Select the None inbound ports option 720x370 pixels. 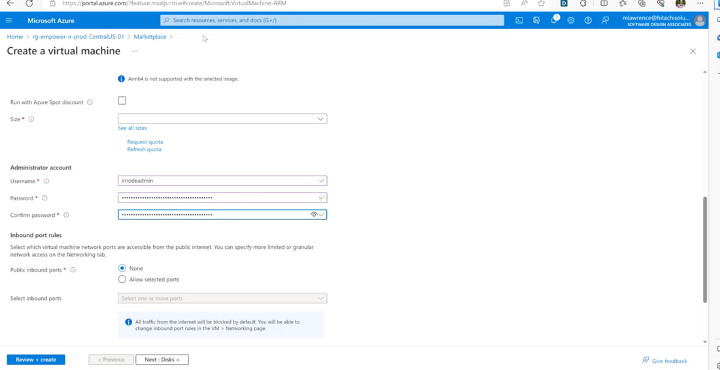pos(122,268)
